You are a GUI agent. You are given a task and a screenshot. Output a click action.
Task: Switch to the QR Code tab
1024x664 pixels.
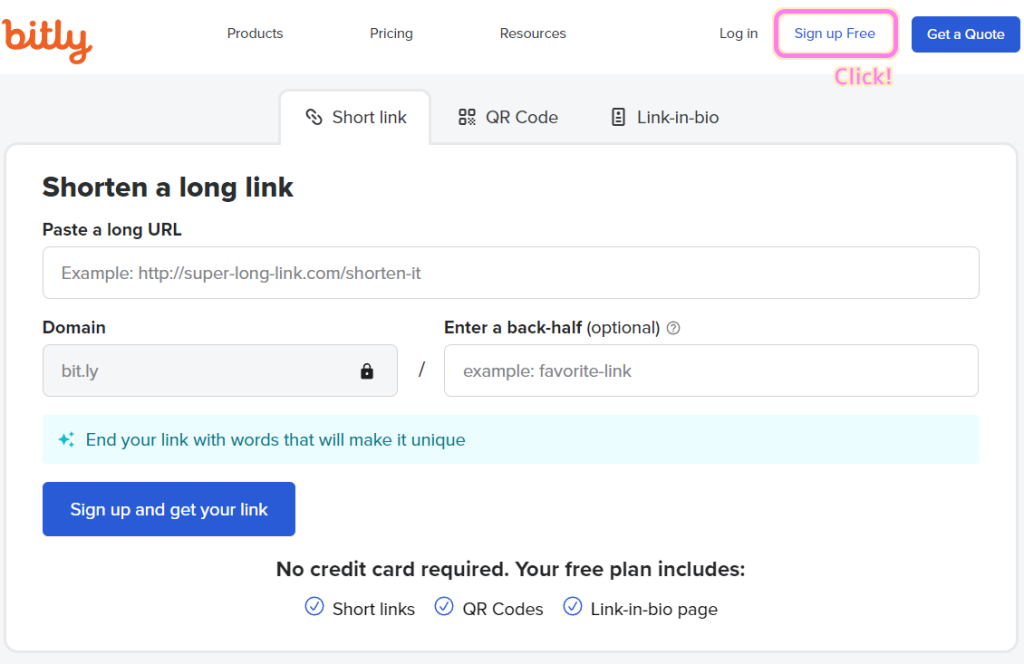click(x=508, y=116)
